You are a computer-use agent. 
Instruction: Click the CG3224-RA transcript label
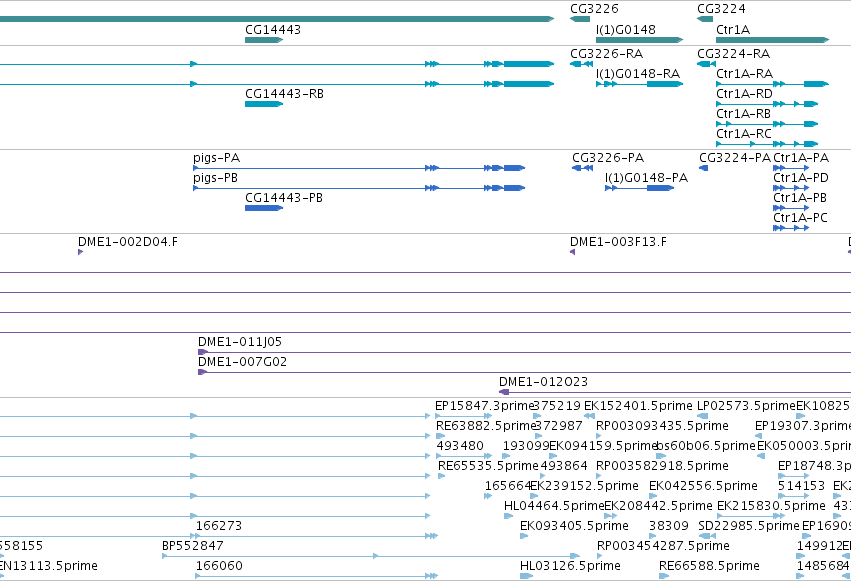coord(734,54)
